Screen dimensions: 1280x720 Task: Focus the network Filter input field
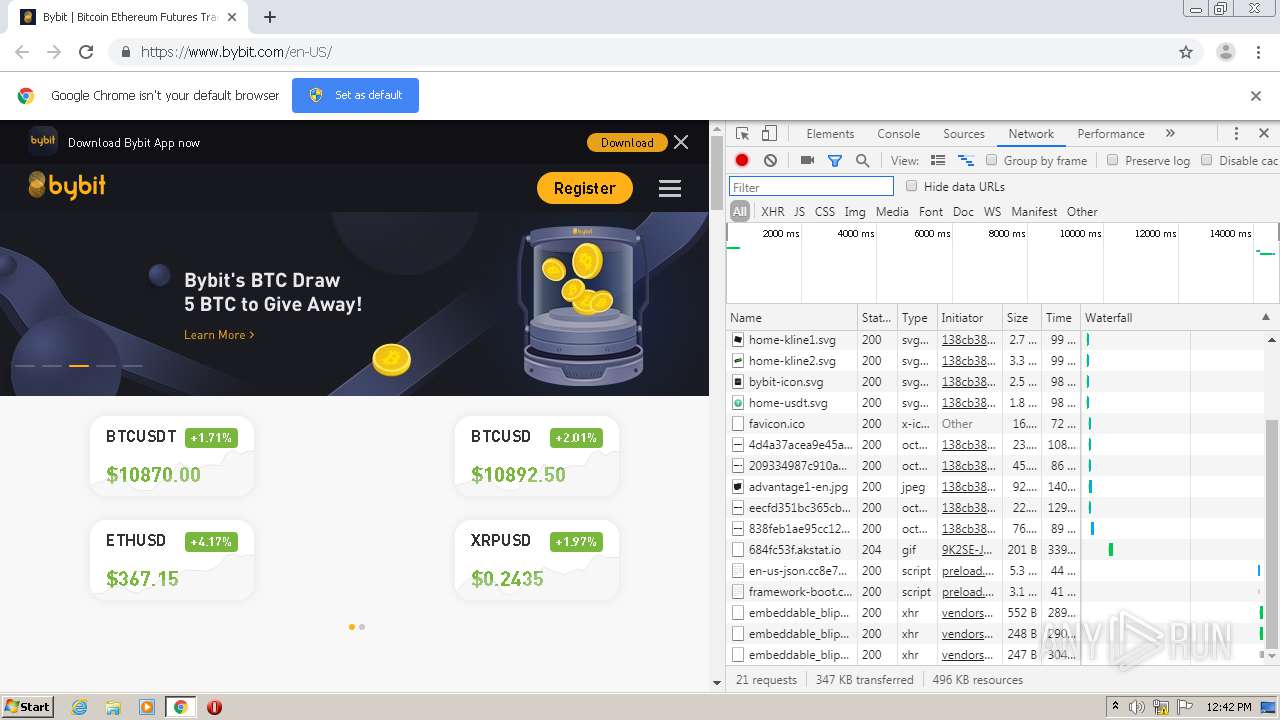tap(811, 187)
